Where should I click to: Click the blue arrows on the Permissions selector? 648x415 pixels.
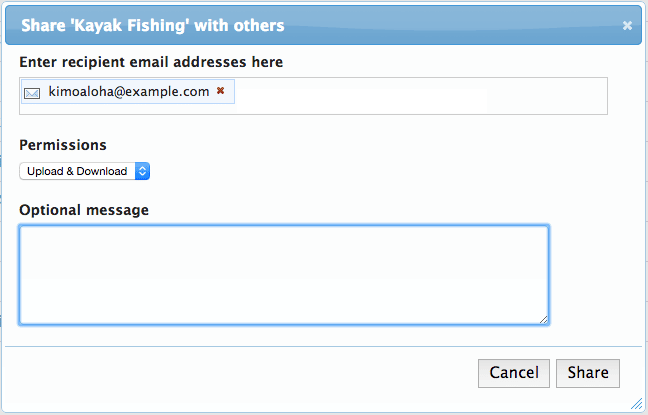pyautogui.click(x=142, y=172)
